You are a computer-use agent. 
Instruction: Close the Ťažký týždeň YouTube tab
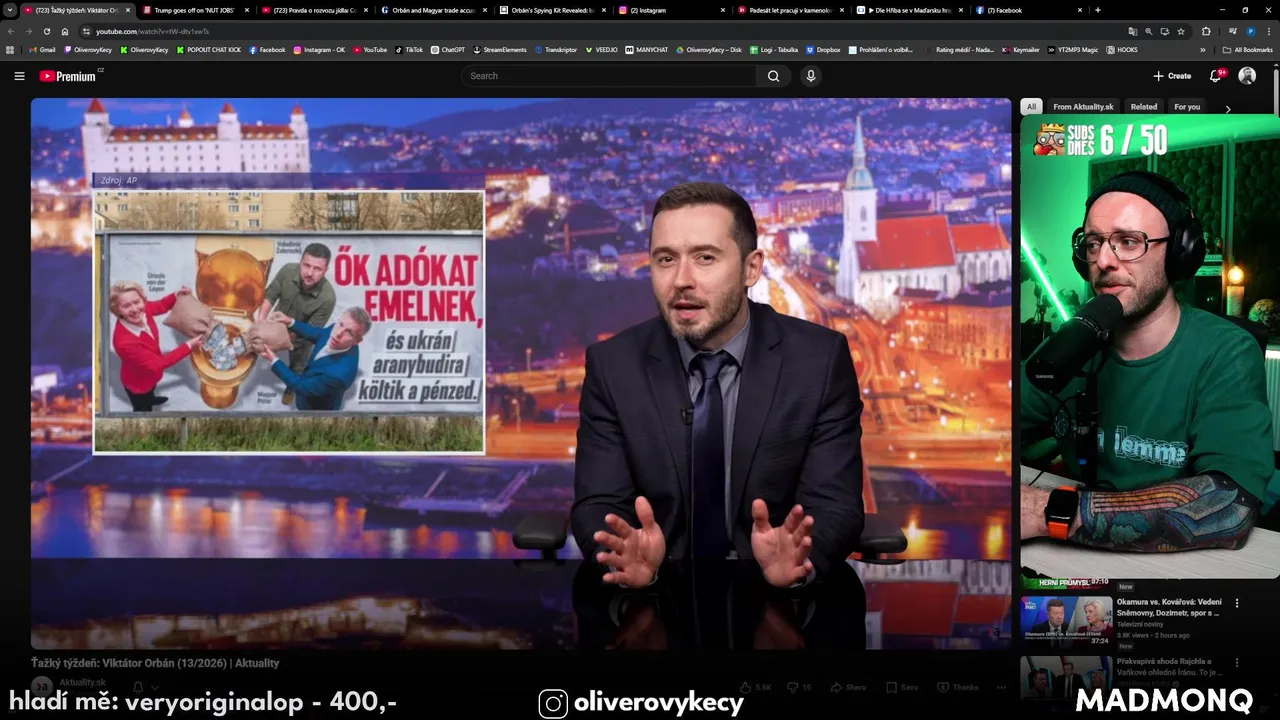(x=128, y=10)
